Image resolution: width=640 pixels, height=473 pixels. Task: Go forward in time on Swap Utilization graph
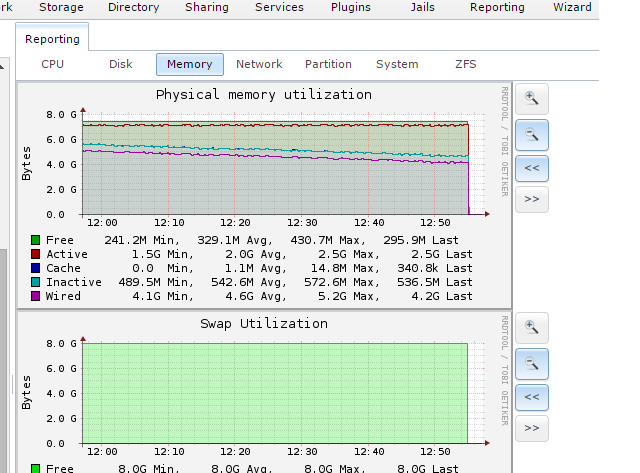pyautogui.click(x=532, y=428)
